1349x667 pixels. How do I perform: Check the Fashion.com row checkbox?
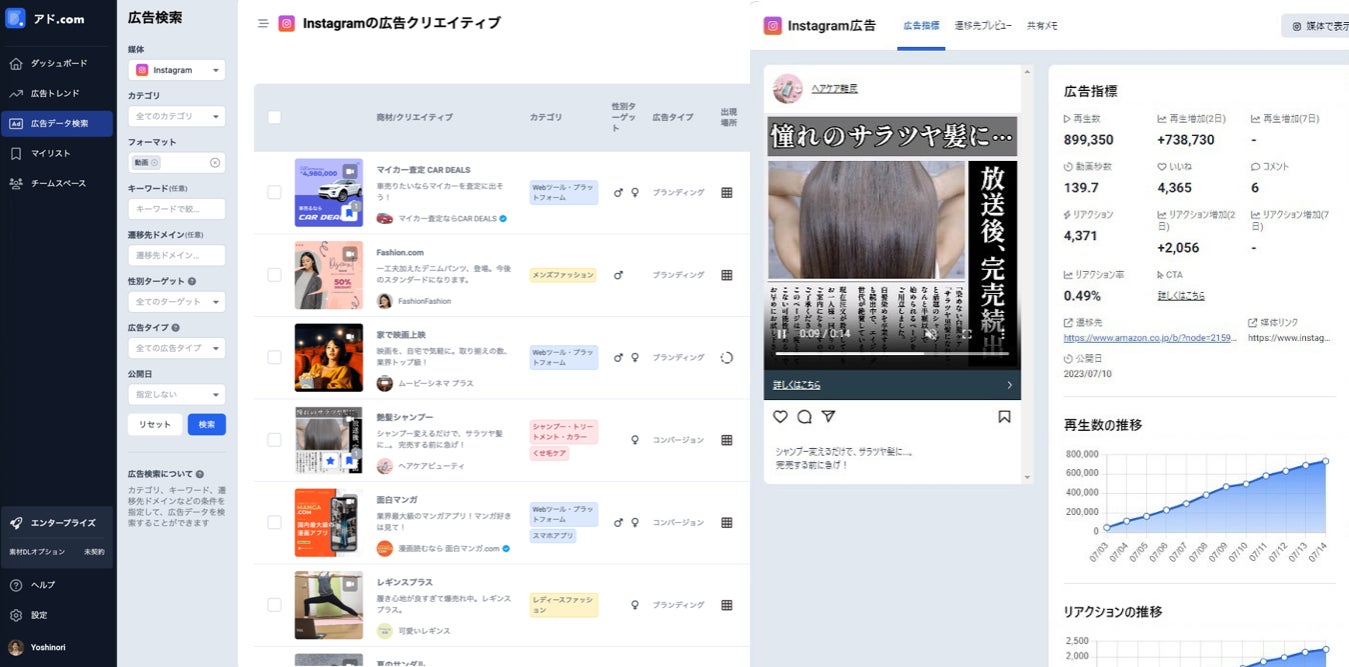274,274
